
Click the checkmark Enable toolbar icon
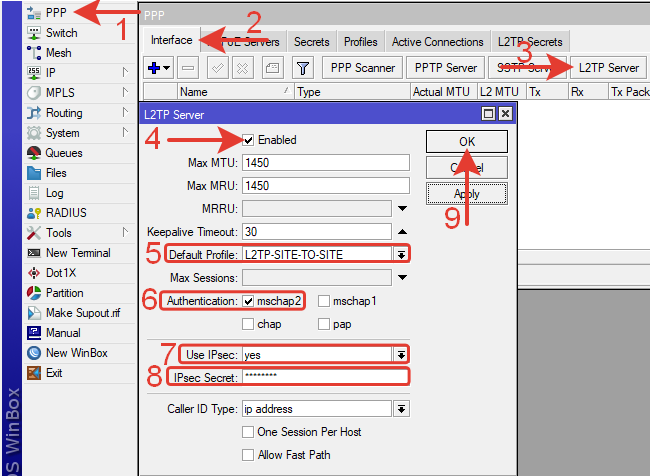[217, 68]
